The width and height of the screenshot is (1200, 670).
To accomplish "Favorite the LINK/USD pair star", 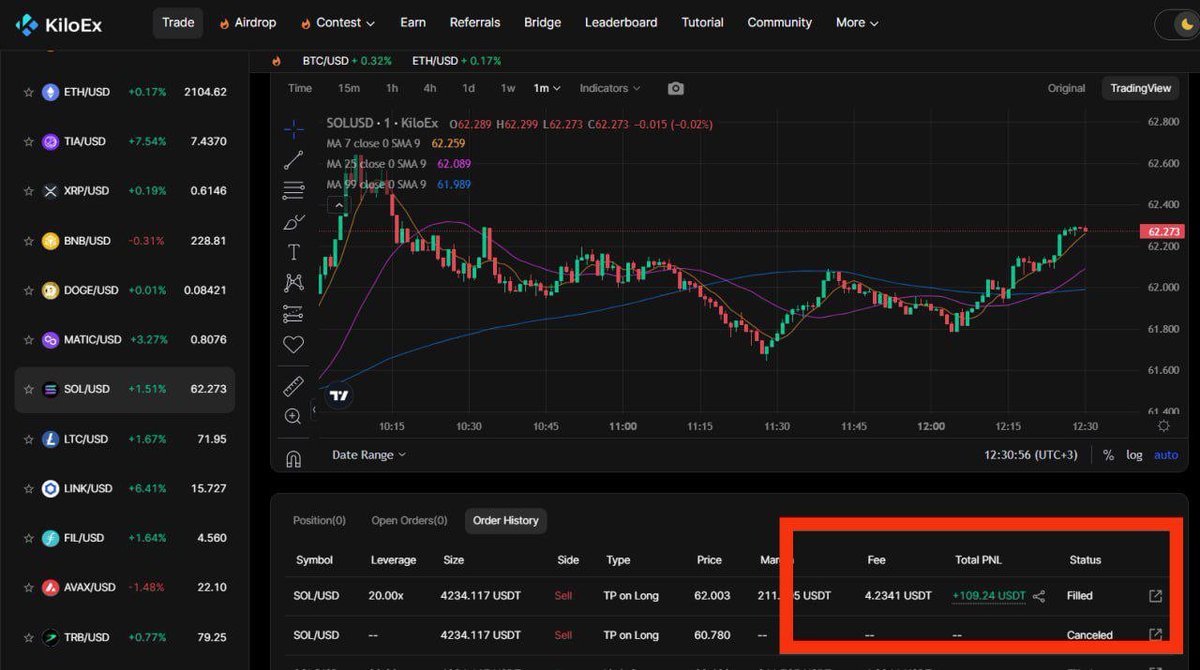I will (x=29, y=489).
